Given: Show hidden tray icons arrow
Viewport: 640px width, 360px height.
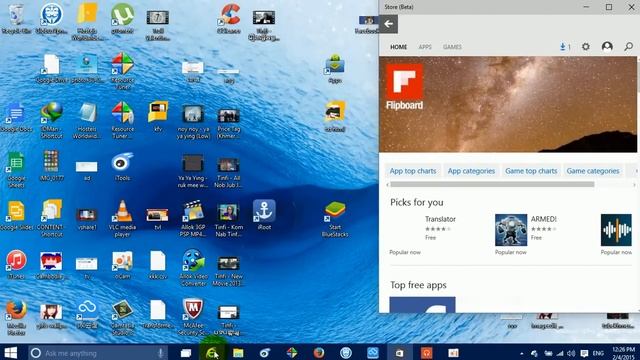Looking at the screenshot, I should [x=522, y=353].
